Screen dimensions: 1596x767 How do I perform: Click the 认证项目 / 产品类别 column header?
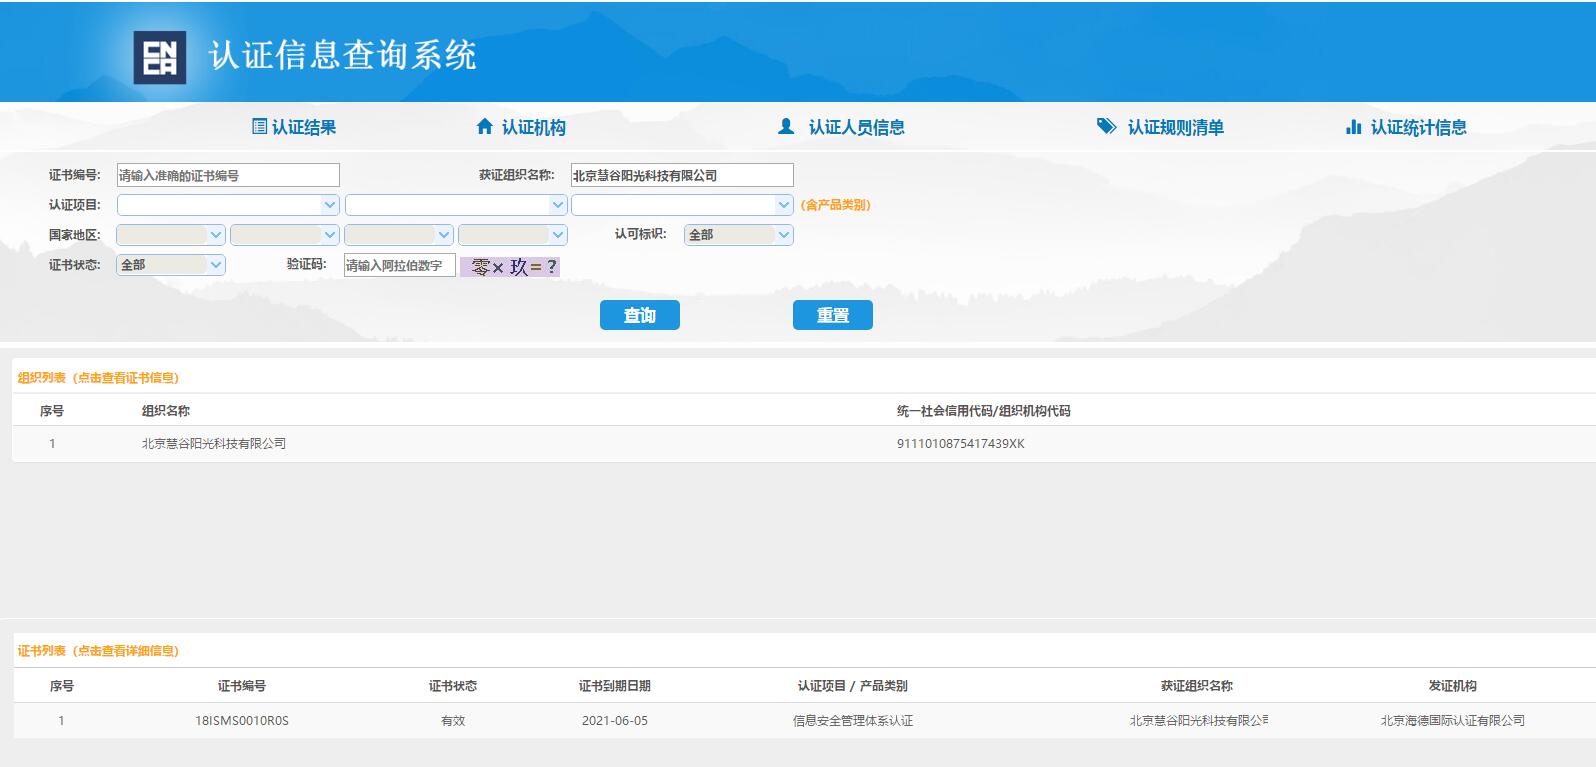coord(853,686)
